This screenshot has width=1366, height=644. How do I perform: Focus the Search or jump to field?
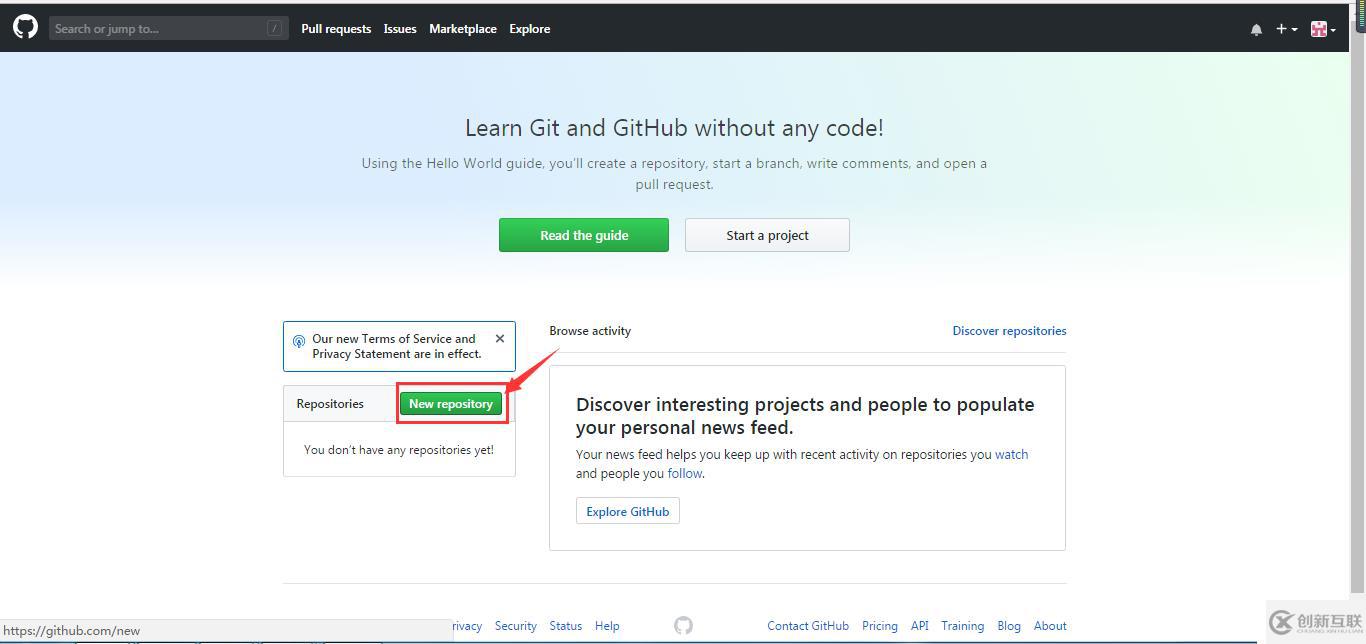(x=169, y=28)
